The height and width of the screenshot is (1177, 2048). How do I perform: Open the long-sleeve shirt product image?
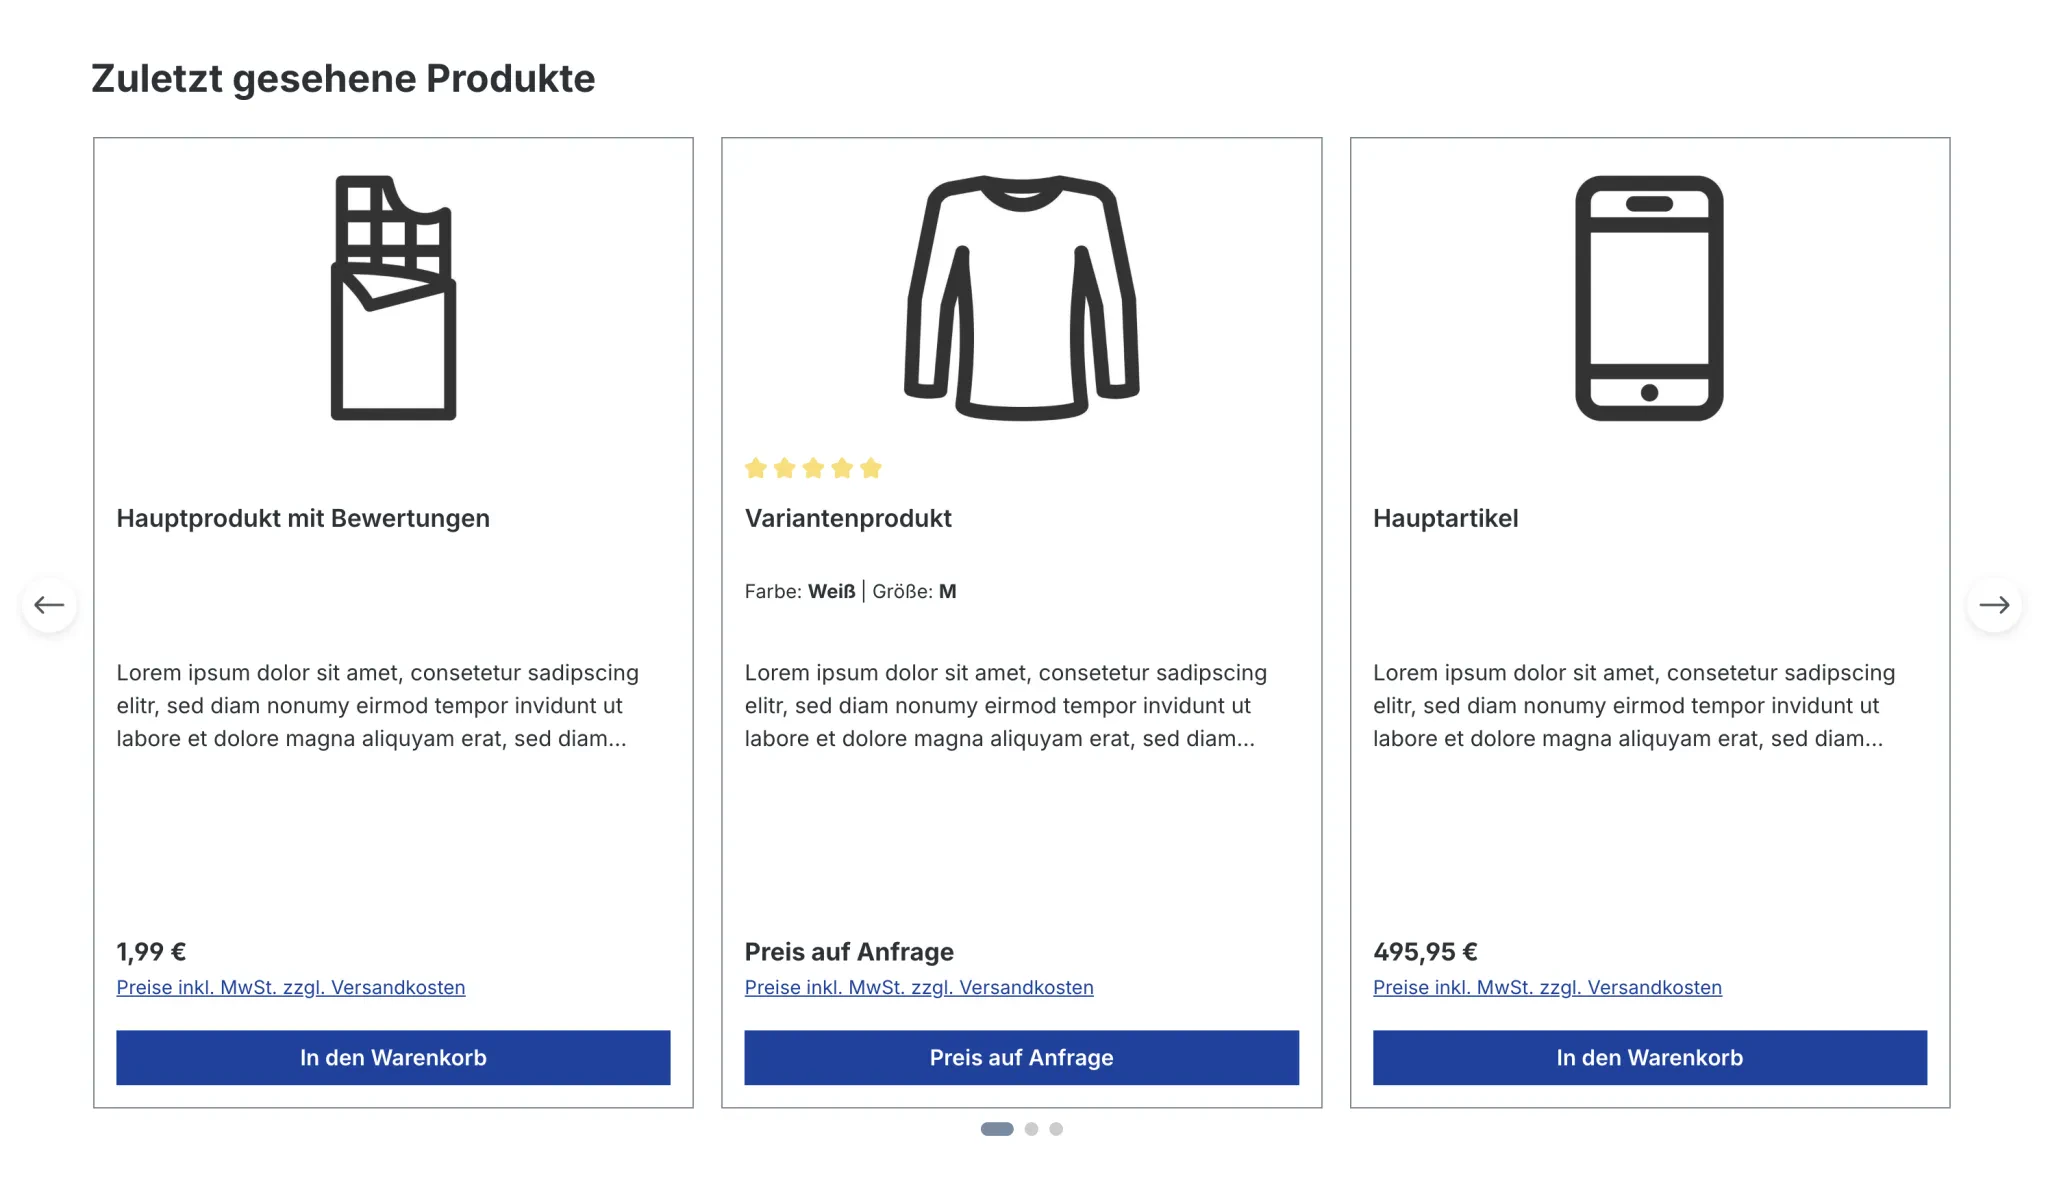1021,298
